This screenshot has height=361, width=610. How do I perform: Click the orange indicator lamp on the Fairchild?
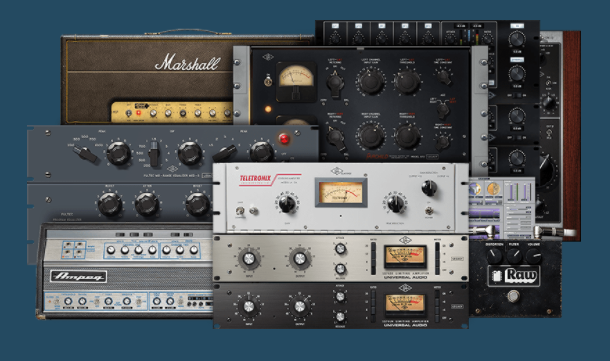[268, 109]
